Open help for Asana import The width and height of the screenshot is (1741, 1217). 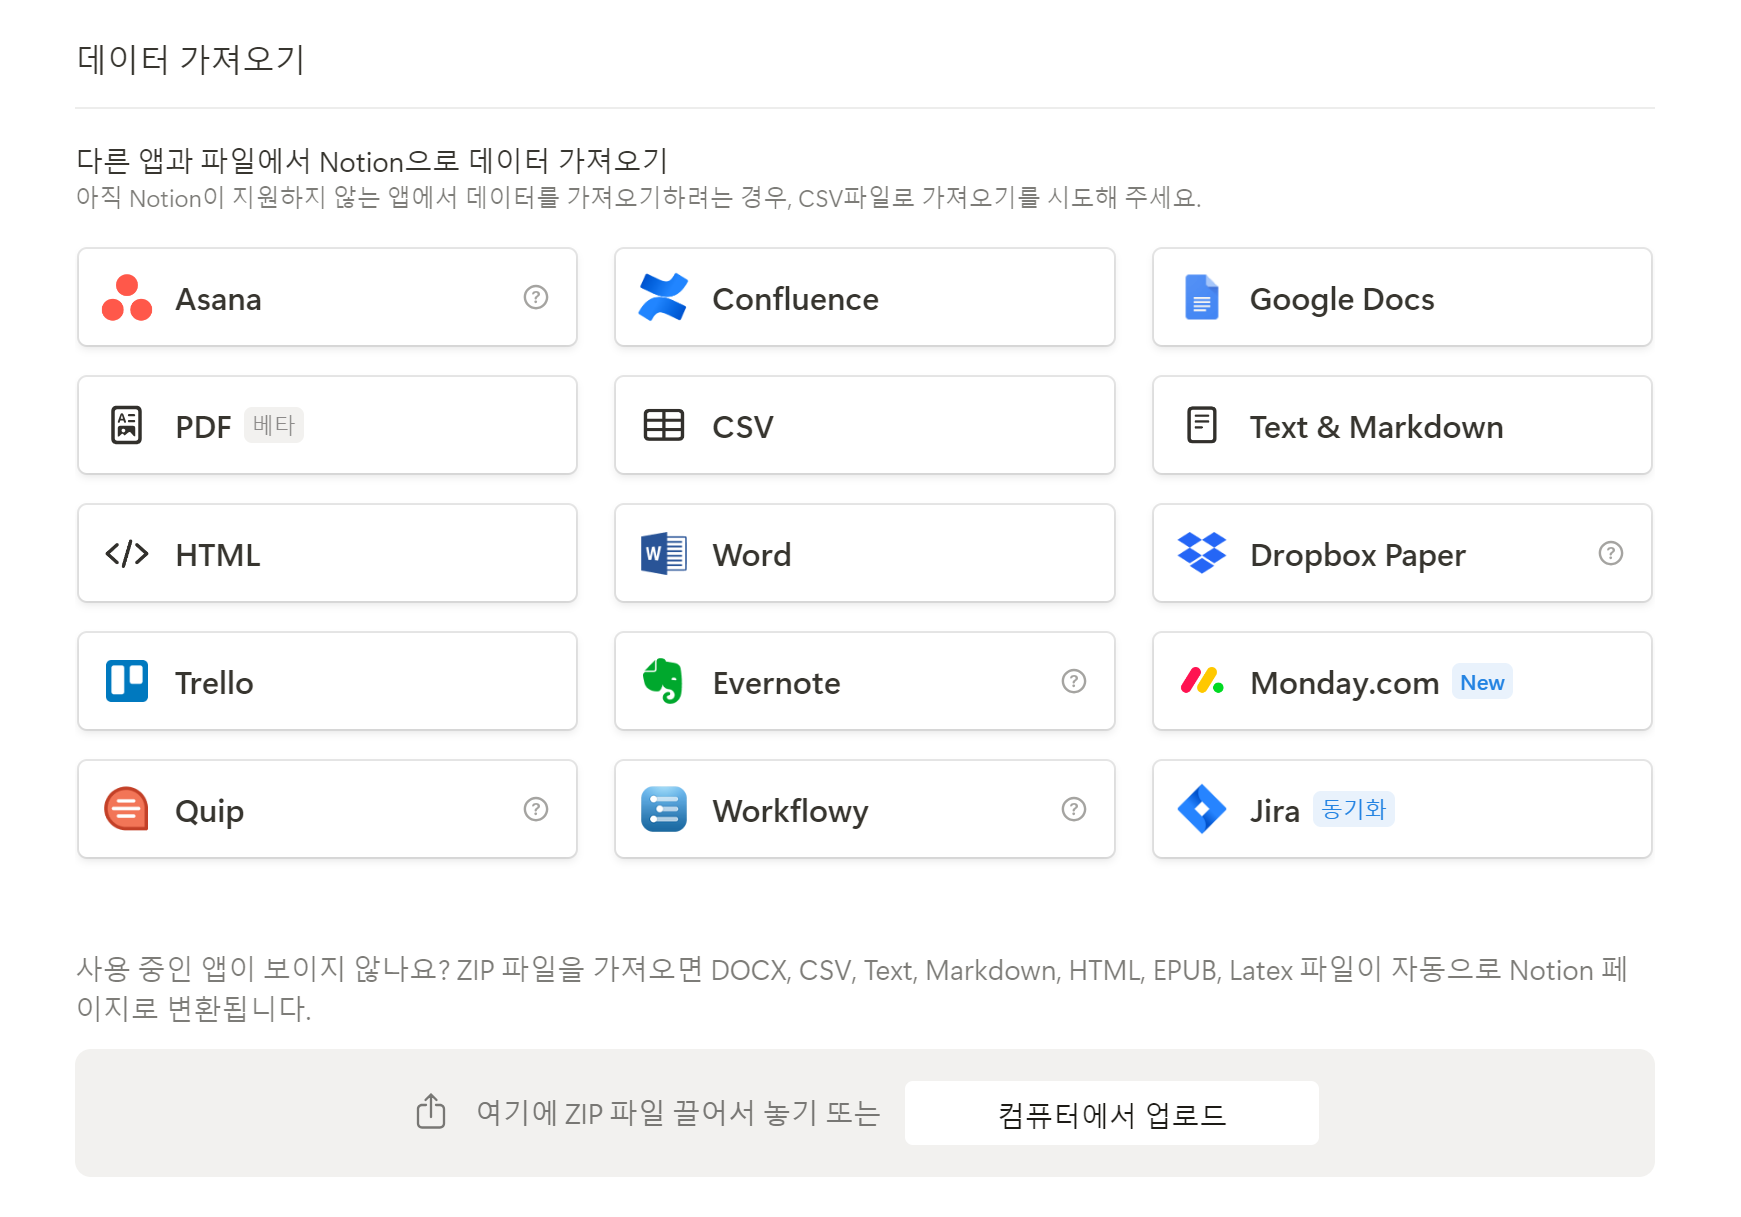click(536, 297)
